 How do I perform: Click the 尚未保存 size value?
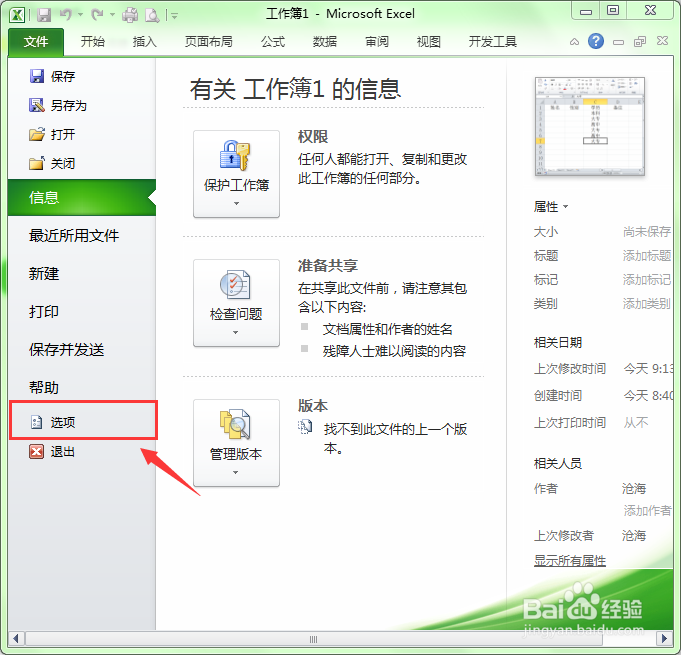coord(647,232)
